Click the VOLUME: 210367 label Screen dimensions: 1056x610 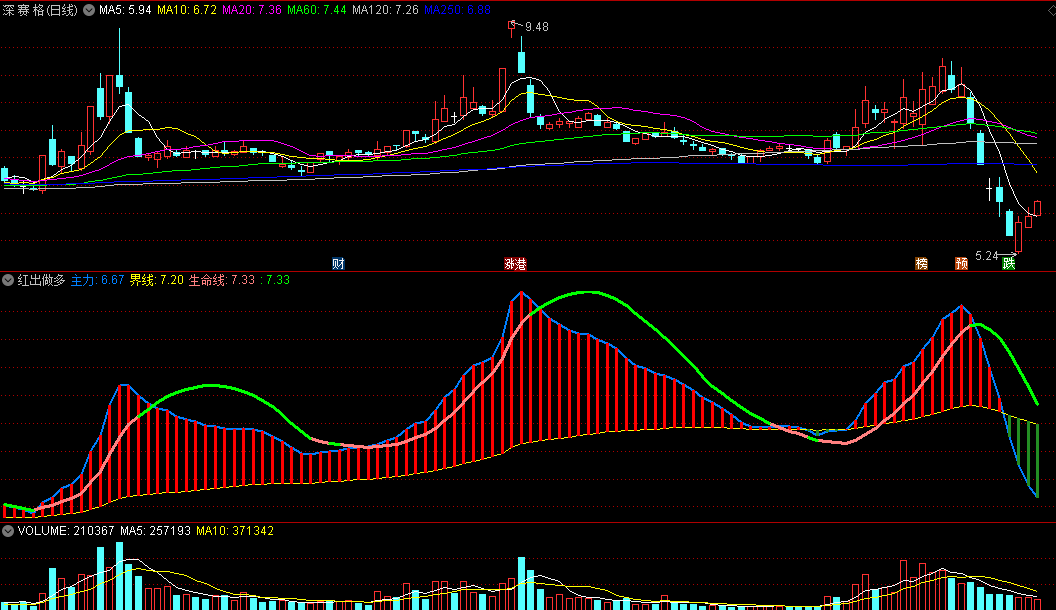click(66, 531)
